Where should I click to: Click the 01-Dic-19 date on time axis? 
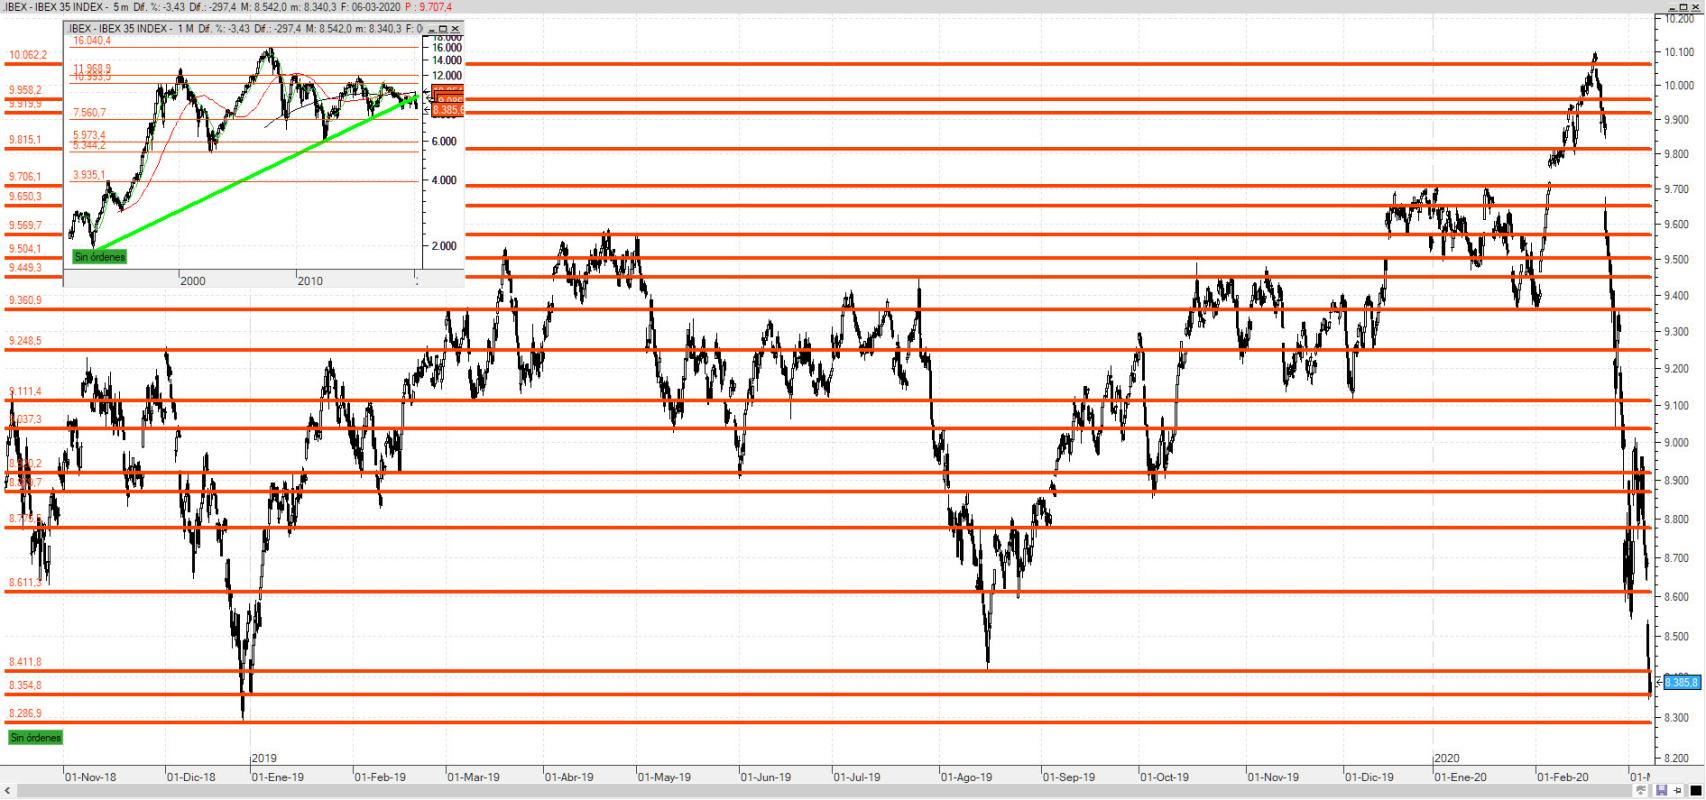(x=1369, y=776)
